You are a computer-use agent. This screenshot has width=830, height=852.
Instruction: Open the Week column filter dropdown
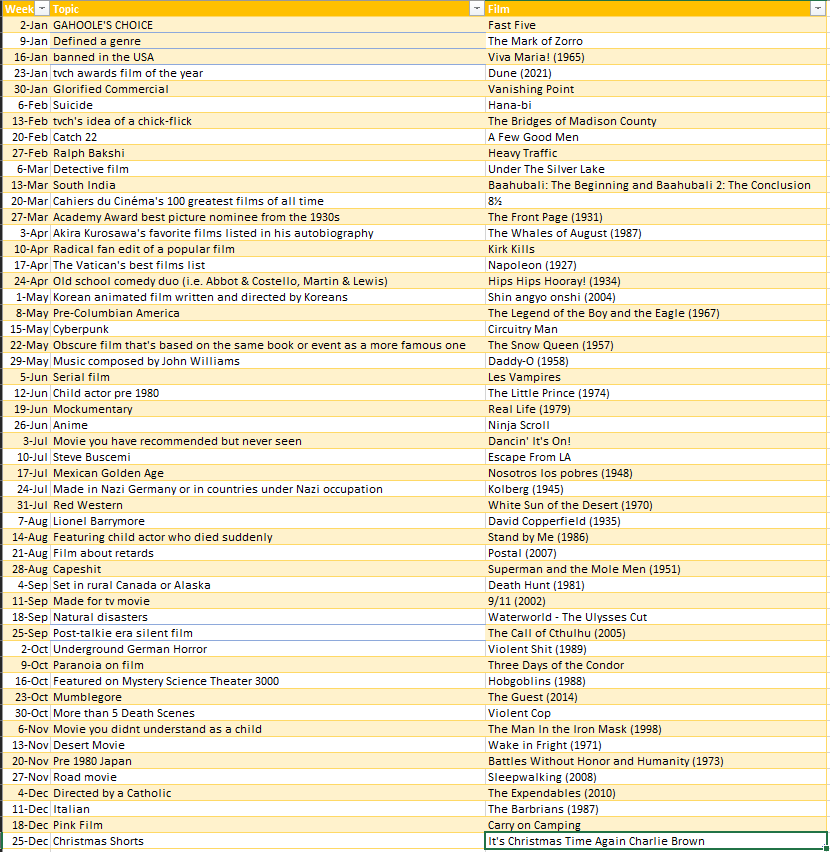pyautogui.click(x=42, y=9)
